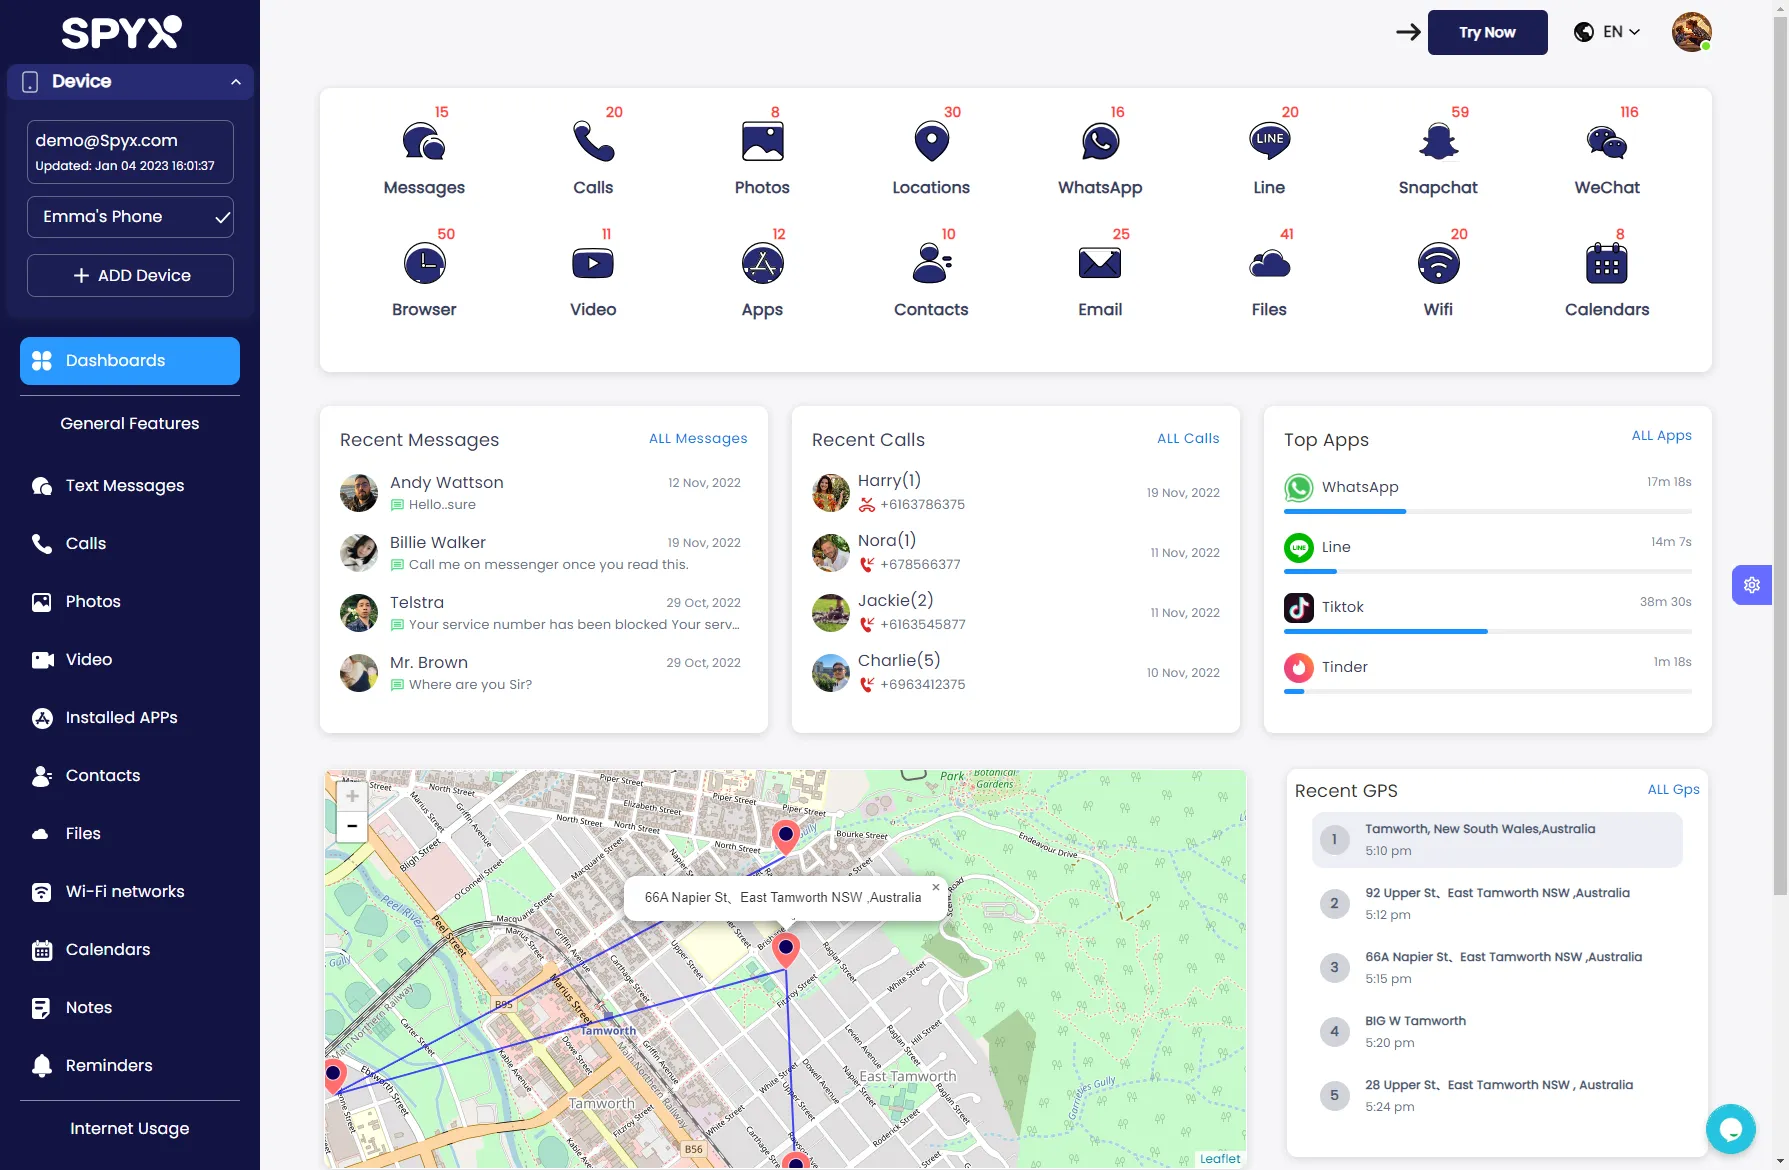Image resolution: width=1789 pixels, height=1170 pixels.
Task: Open the Line feature icon
Action: [x=1268, y=140]
